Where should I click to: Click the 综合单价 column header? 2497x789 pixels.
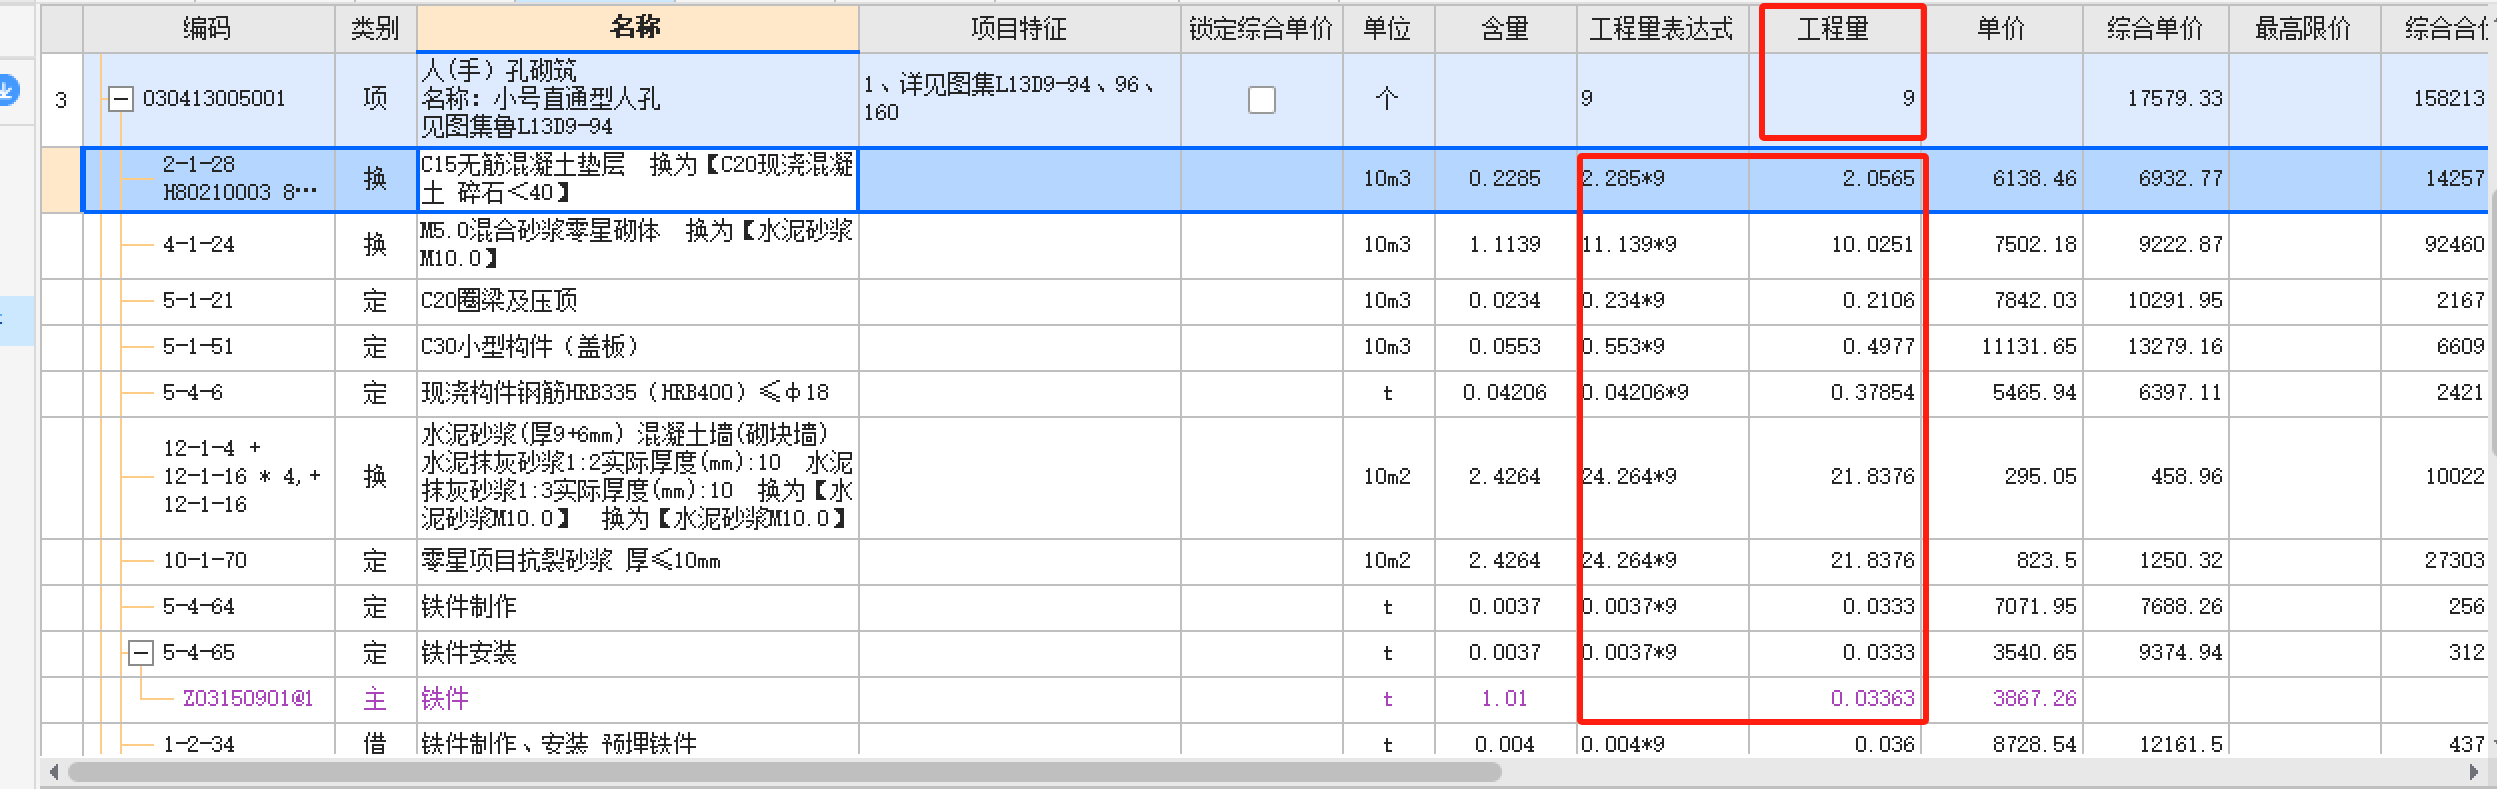[x=2155, y=28]
